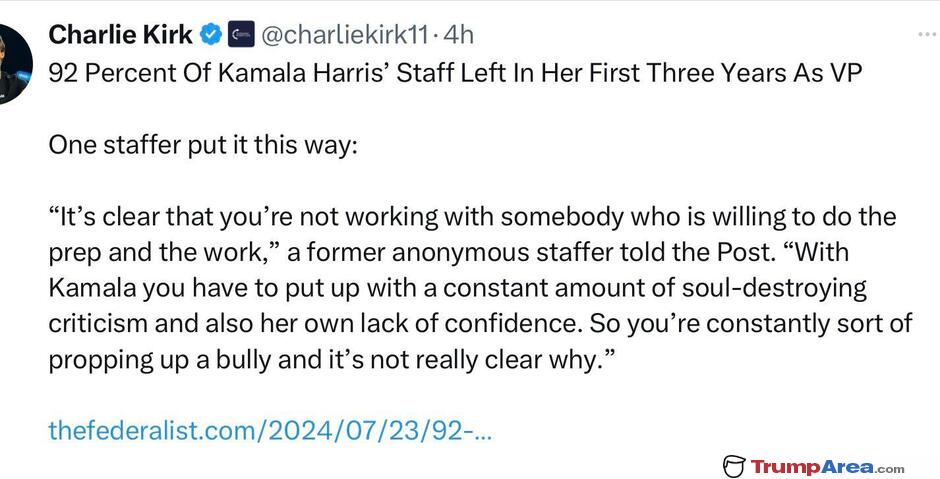The height and width of the screenshot is (479, 940).
Task: Click the word 'soul-destroying' in the tweet
Action: pyautogui.click(x=775, y=288)
